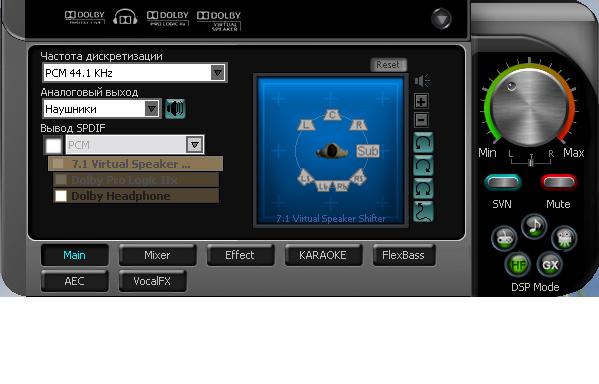Increase virtual speaker volume with plus icon
The width and height of the screenshot is (599, 384).
click(421, 102)
